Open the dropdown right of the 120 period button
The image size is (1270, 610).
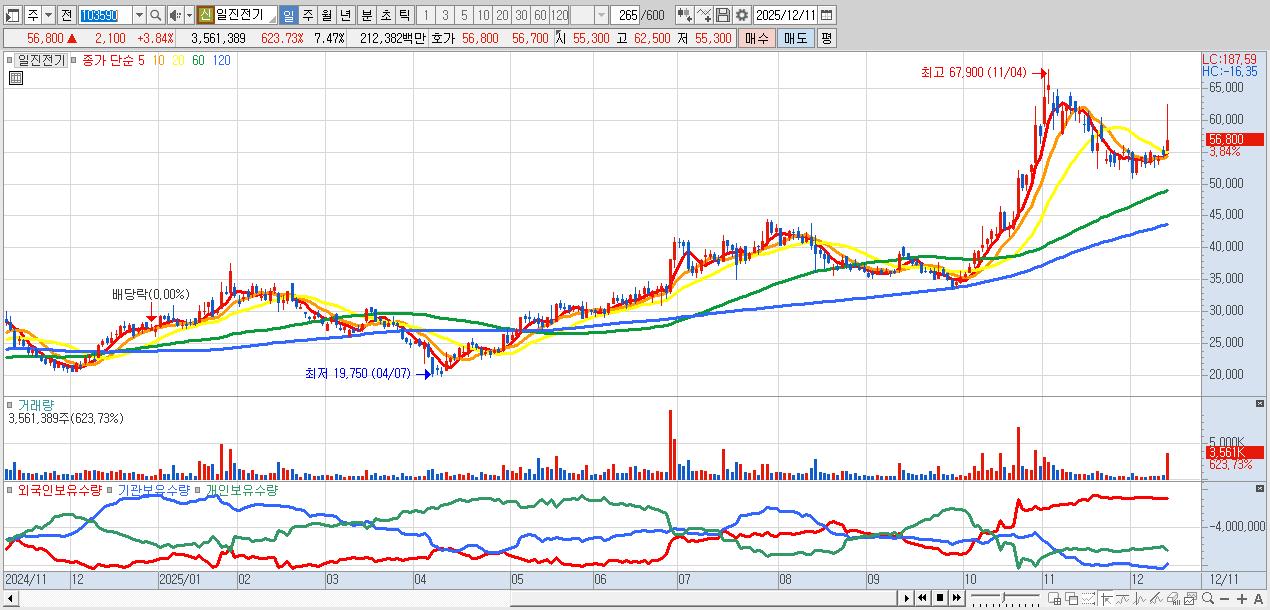pos(600,15)
